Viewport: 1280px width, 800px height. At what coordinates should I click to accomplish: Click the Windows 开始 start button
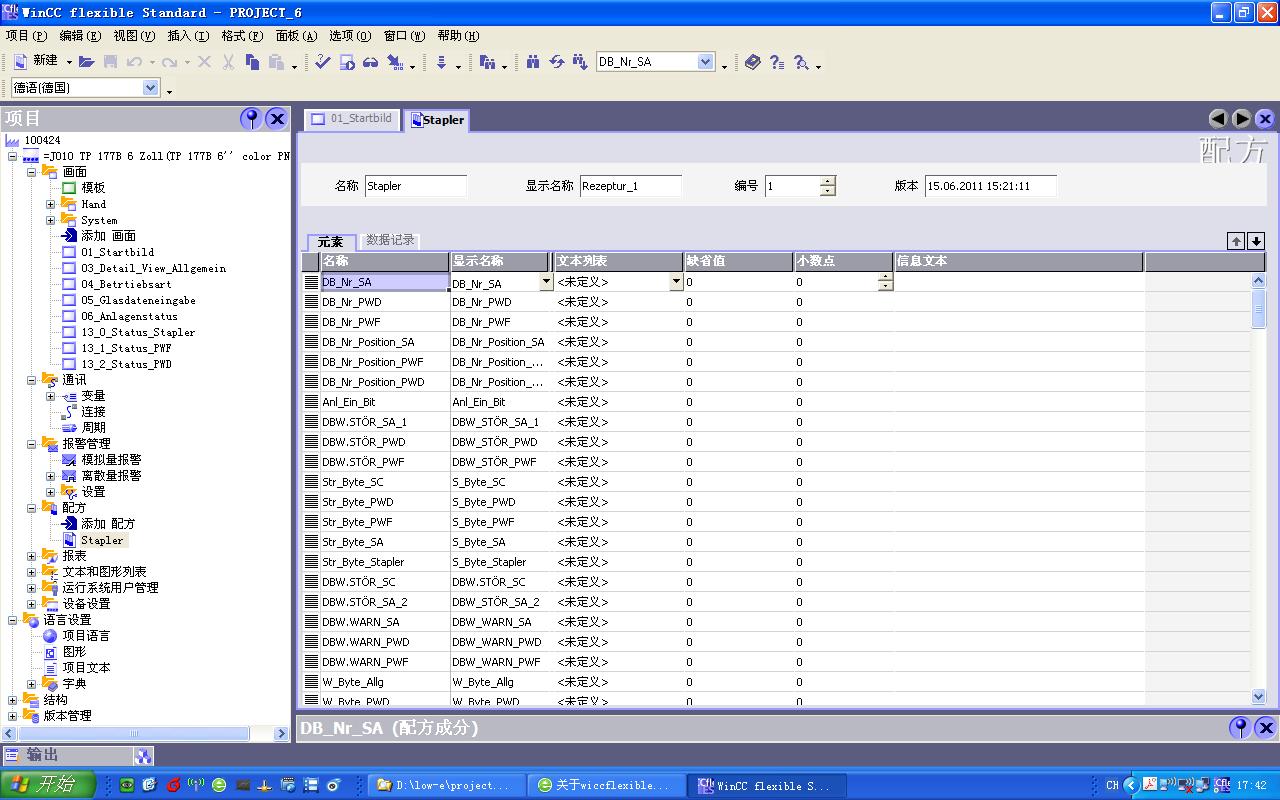(48, 785)
